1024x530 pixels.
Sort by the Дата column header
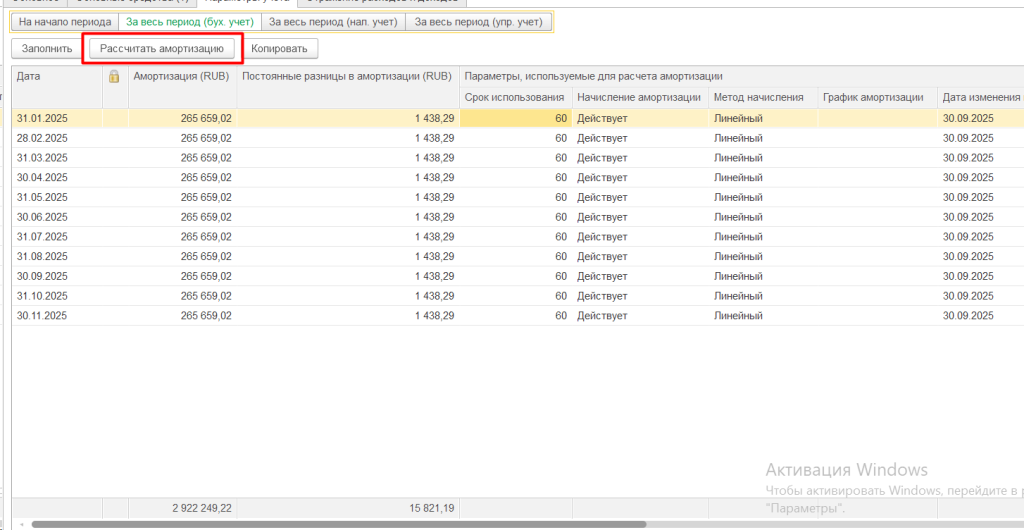pyautogui.click(x=56, y=76)
